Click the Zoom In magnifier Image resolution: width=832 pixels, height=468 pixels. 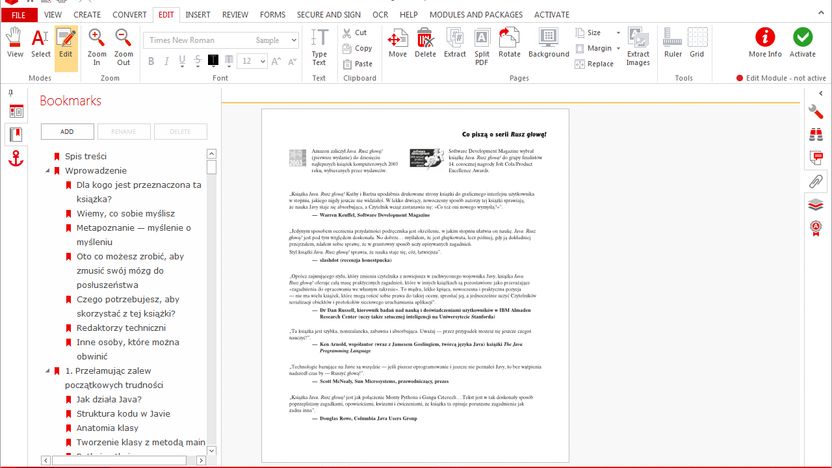pyautogui.click(x=97, y=47)
